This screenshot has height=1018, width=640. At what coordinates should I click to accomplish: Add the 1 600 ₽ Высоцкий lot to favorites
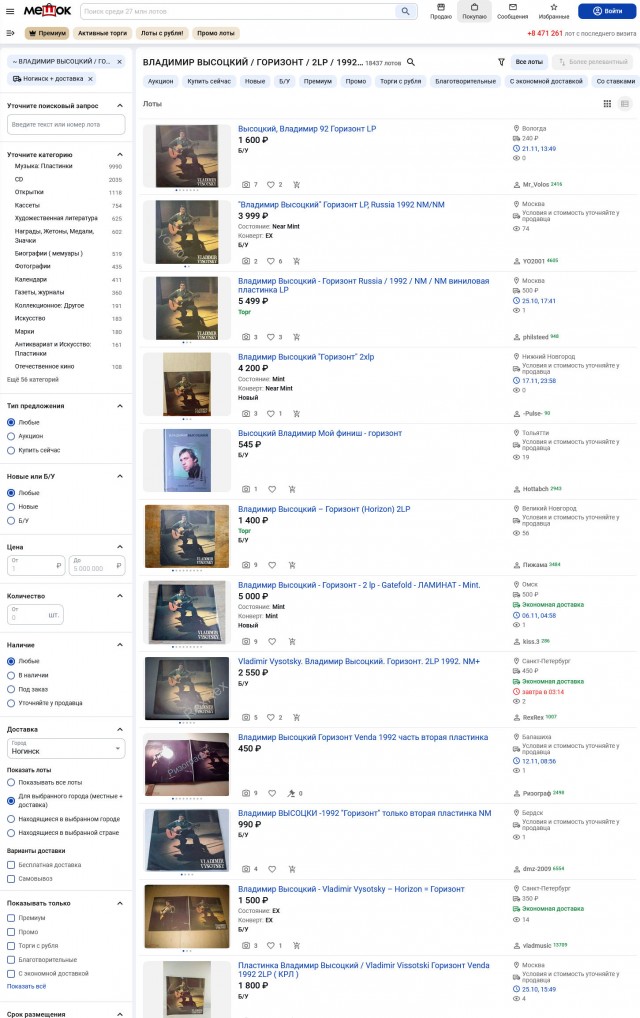point(271,184)
